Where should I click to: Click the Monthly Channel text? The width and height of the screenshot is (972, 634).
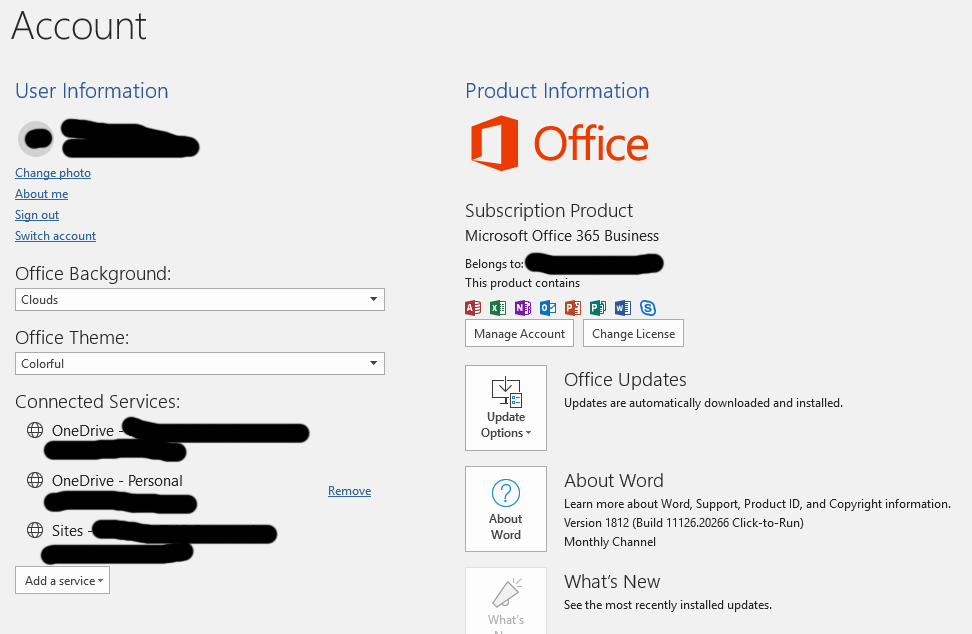[x=610, y=542]
